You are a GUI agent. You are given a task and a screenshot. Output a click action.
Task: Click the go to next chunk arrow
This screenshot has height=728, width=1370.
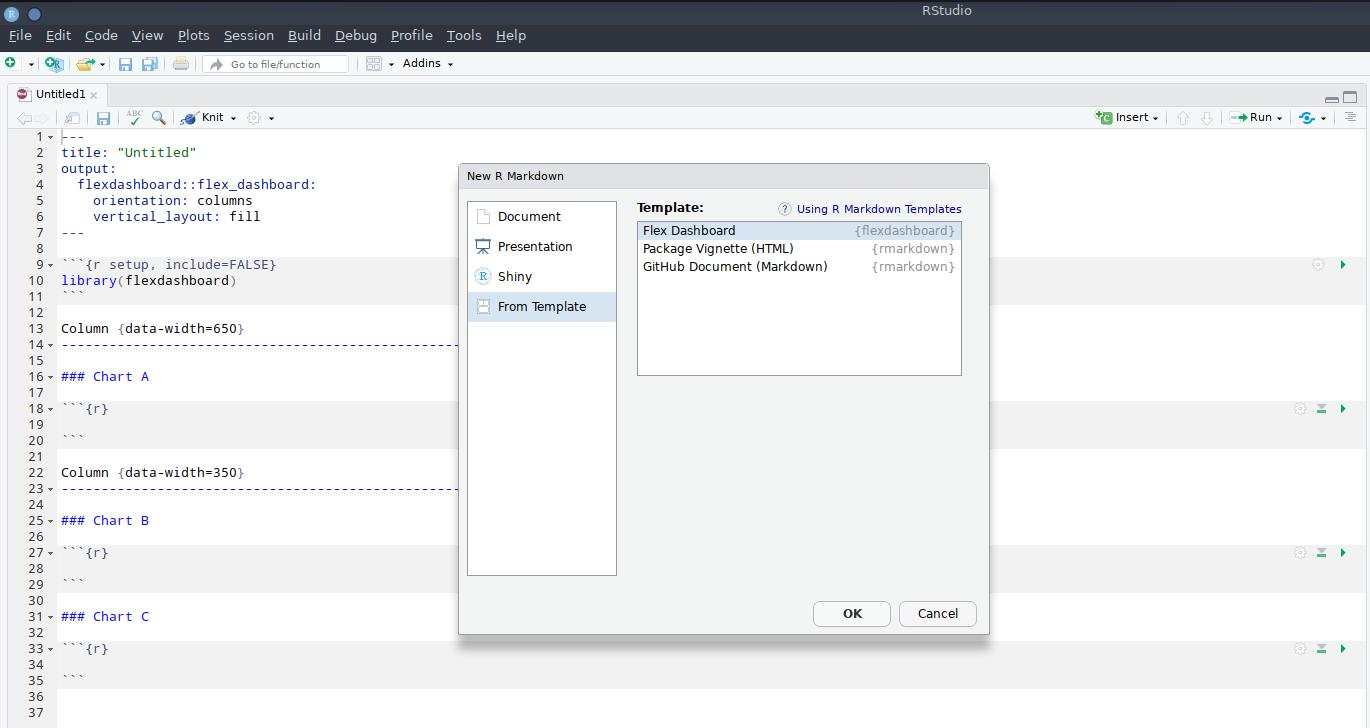(x=1207, y=118)
